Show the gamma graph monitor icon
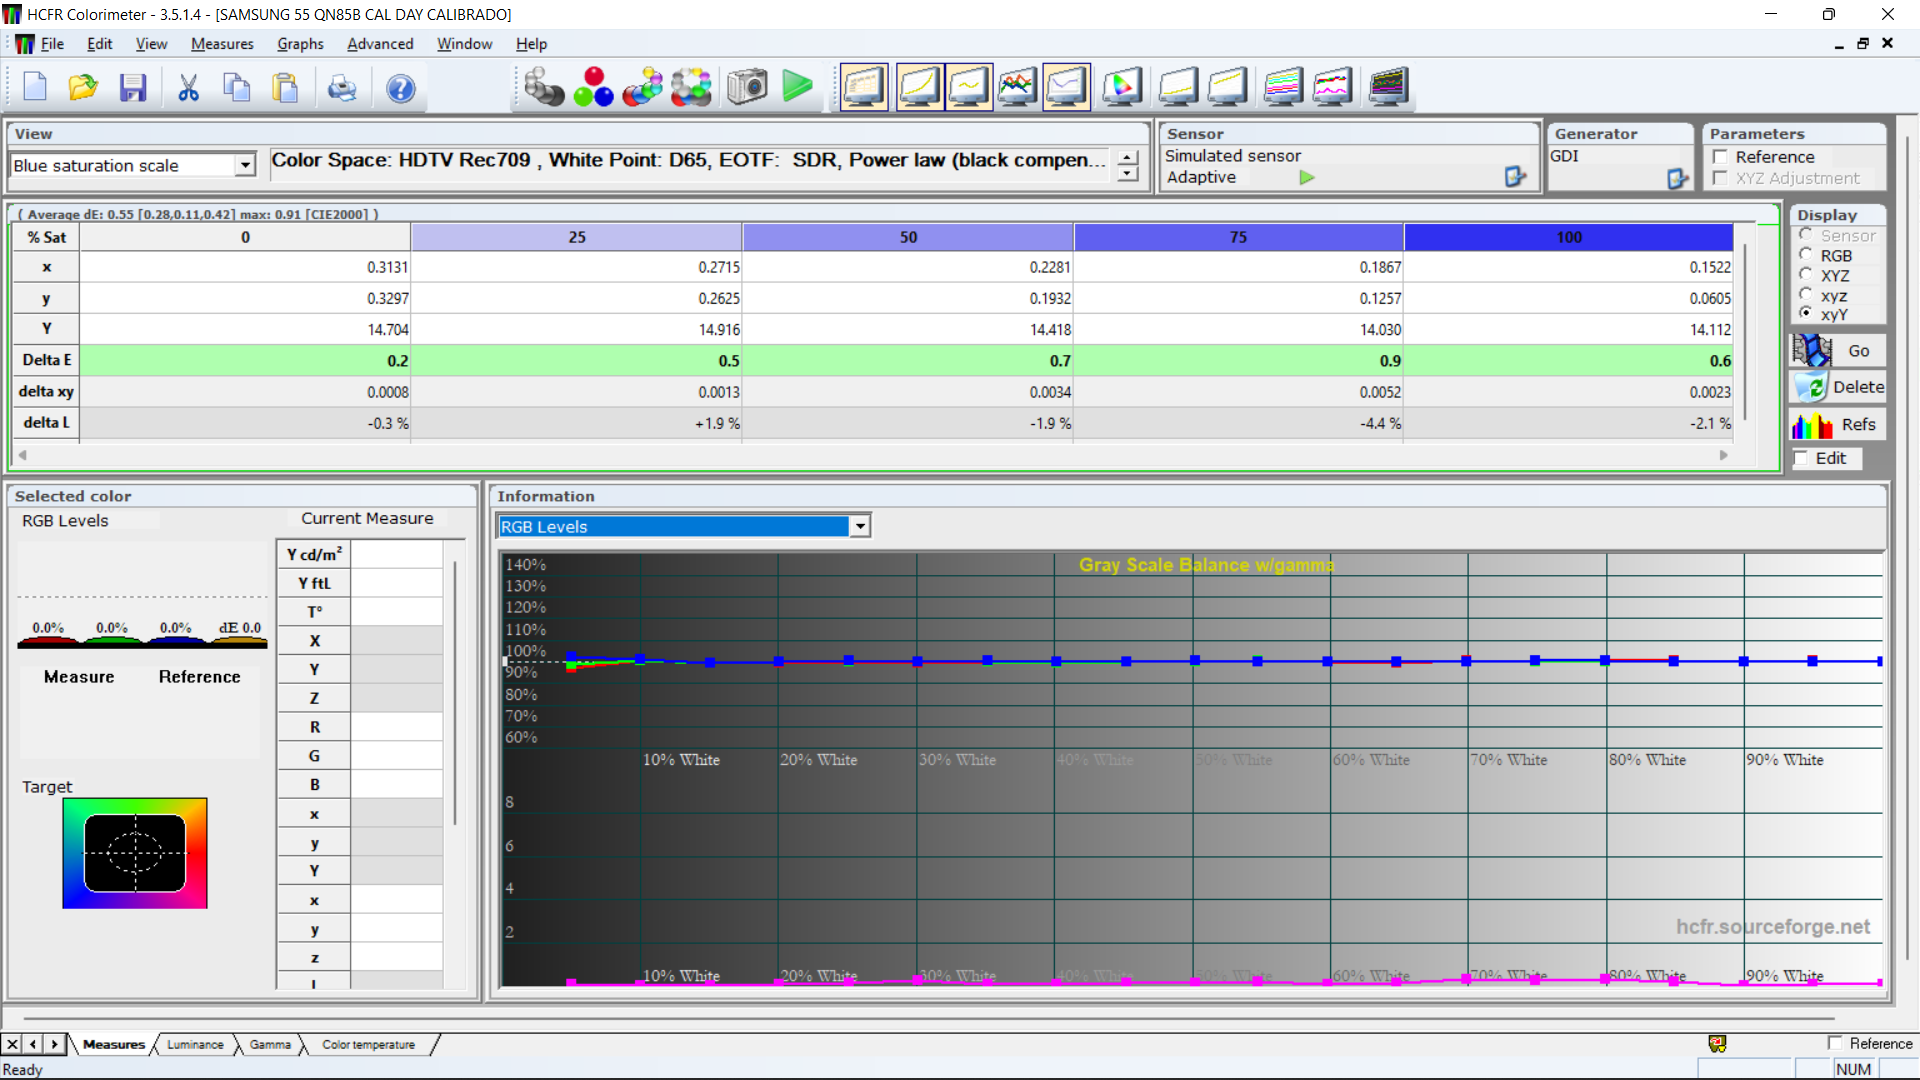1920x1080 pixels. 969,87
